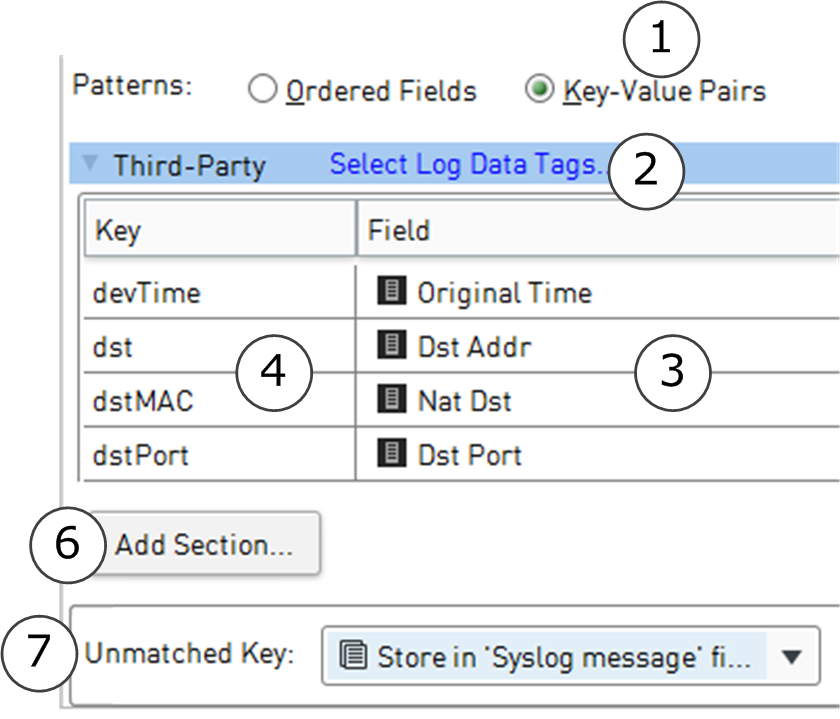Select the Ordered Fields radio button

(x=262, y=91)
